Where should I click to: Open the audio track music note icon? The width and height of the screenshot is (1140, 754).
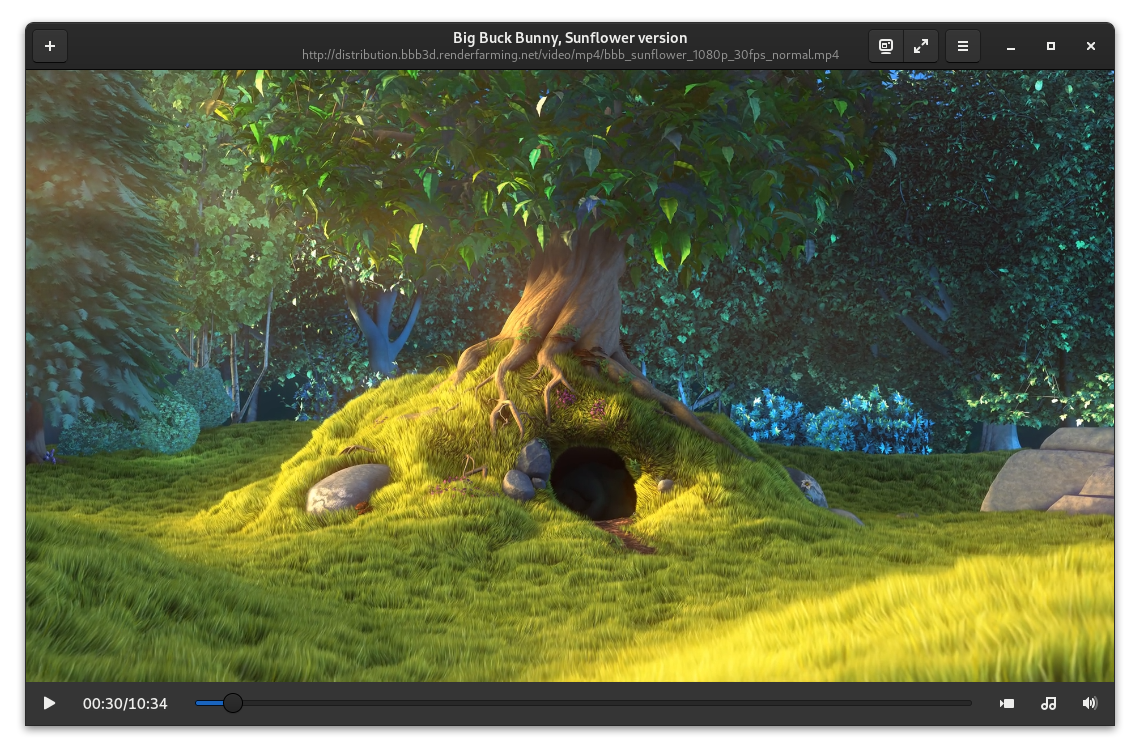pos(1048,703)
